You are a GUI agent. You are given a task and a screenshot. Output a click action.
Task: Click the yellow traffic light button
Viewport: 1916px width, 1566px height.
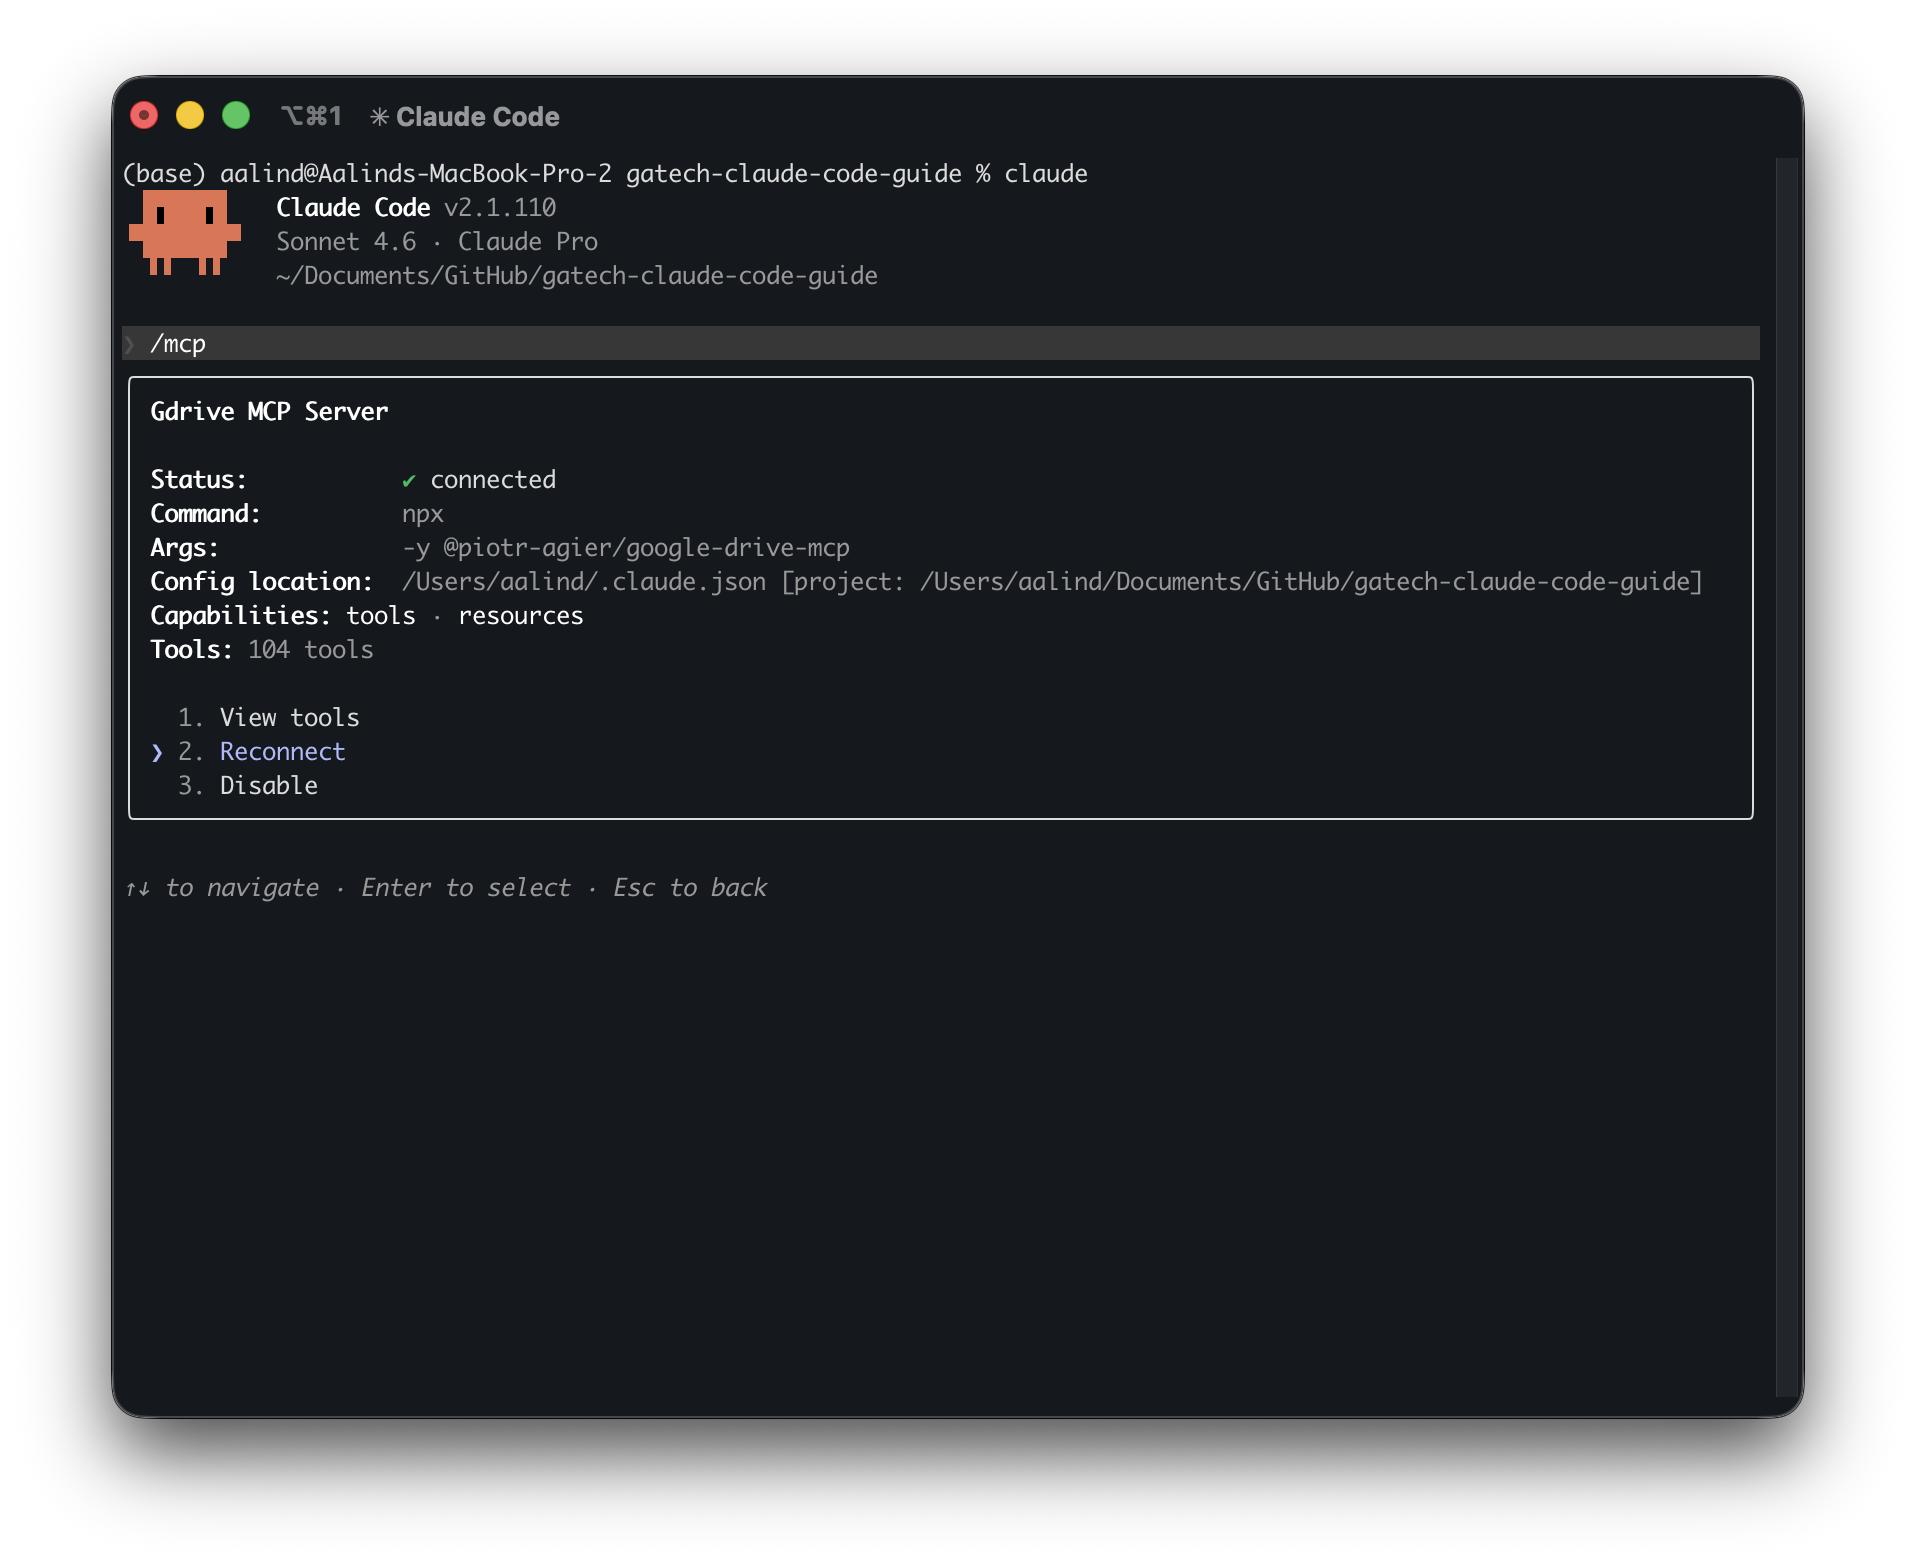click(190, 115)
